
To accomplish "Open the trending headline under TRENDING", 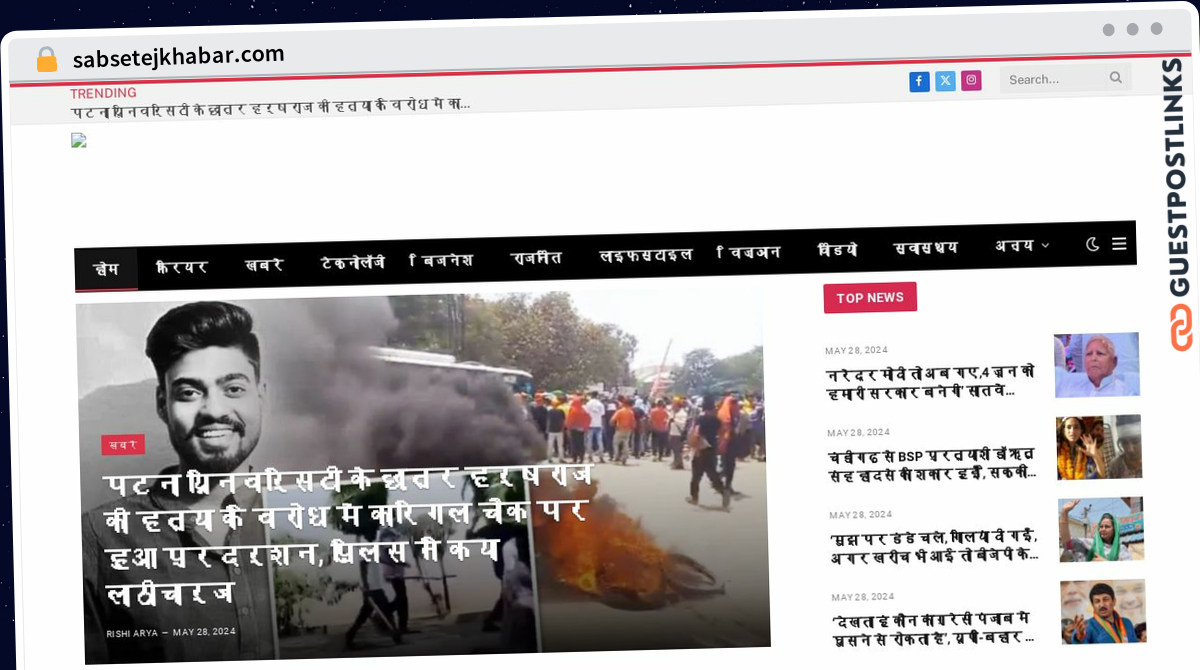I will click(x=271, y=105).
